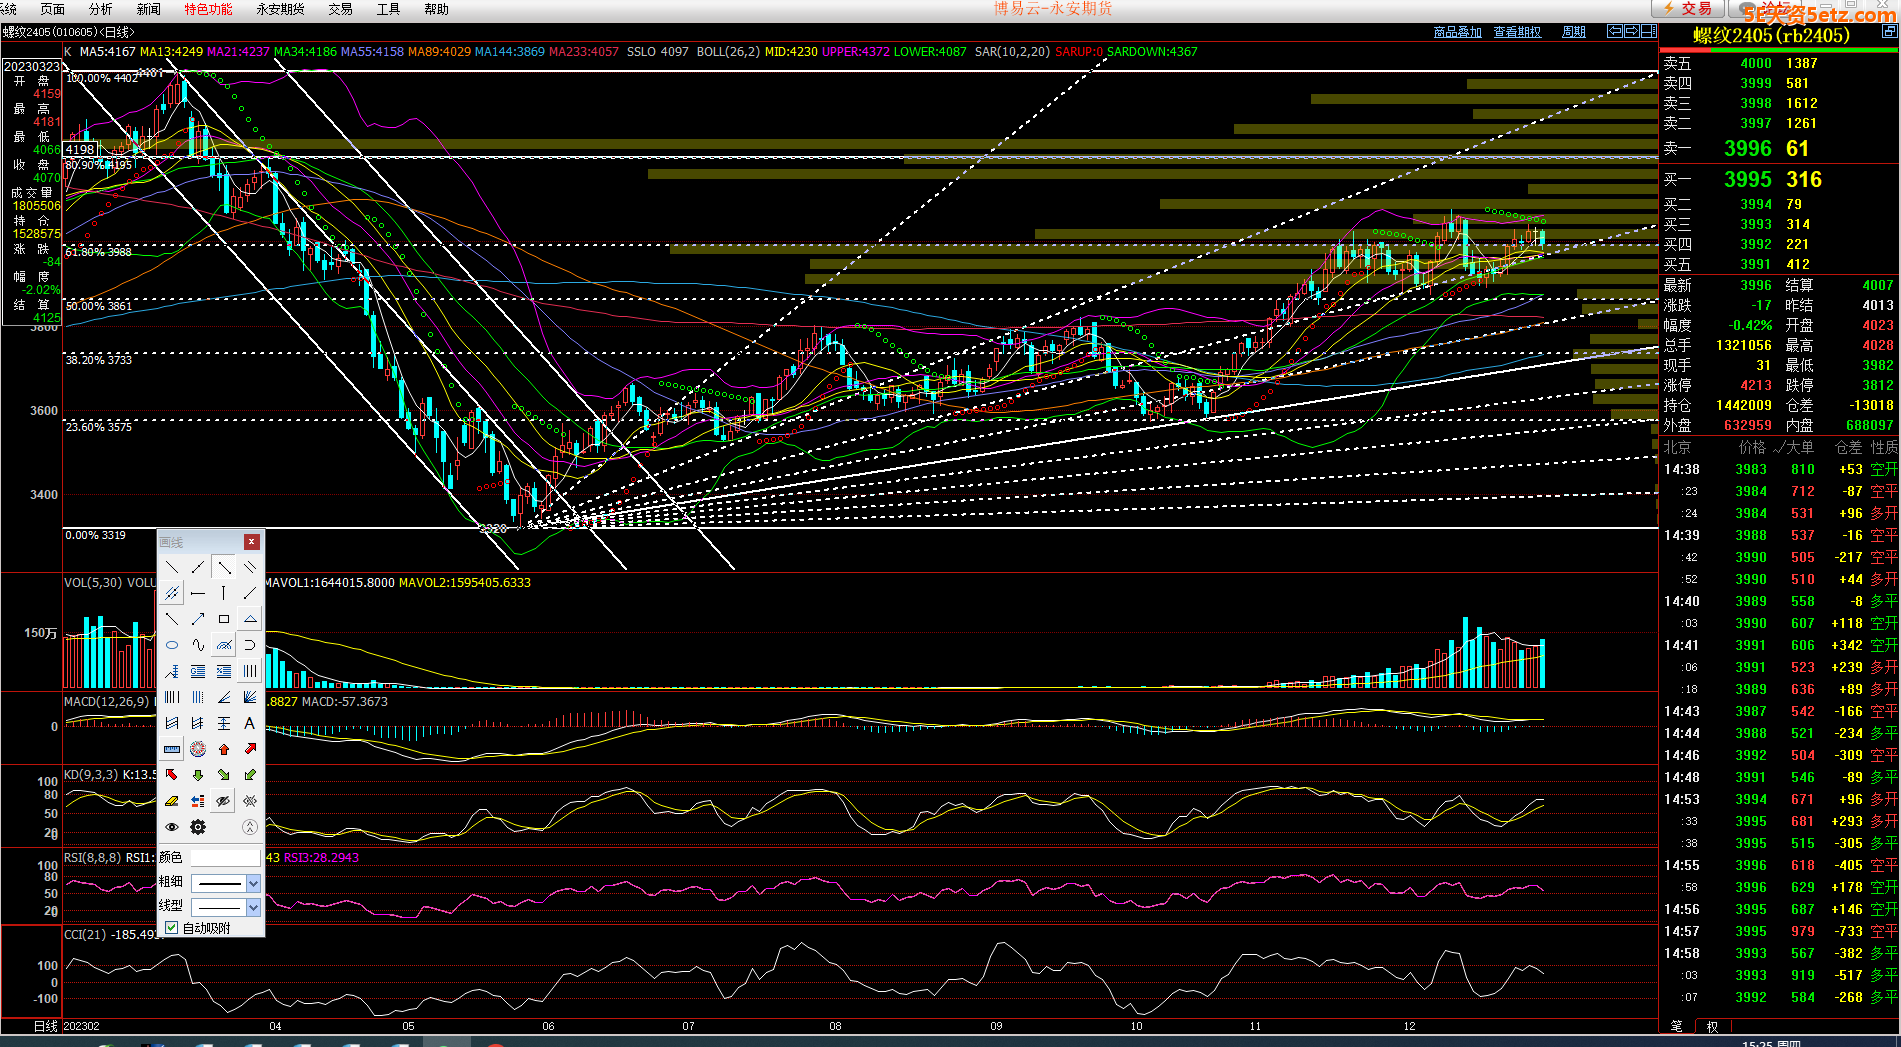1901x1047 pixels.
Task: Select the eraser tool in drawing panel
Action: (x=172, y=801)
